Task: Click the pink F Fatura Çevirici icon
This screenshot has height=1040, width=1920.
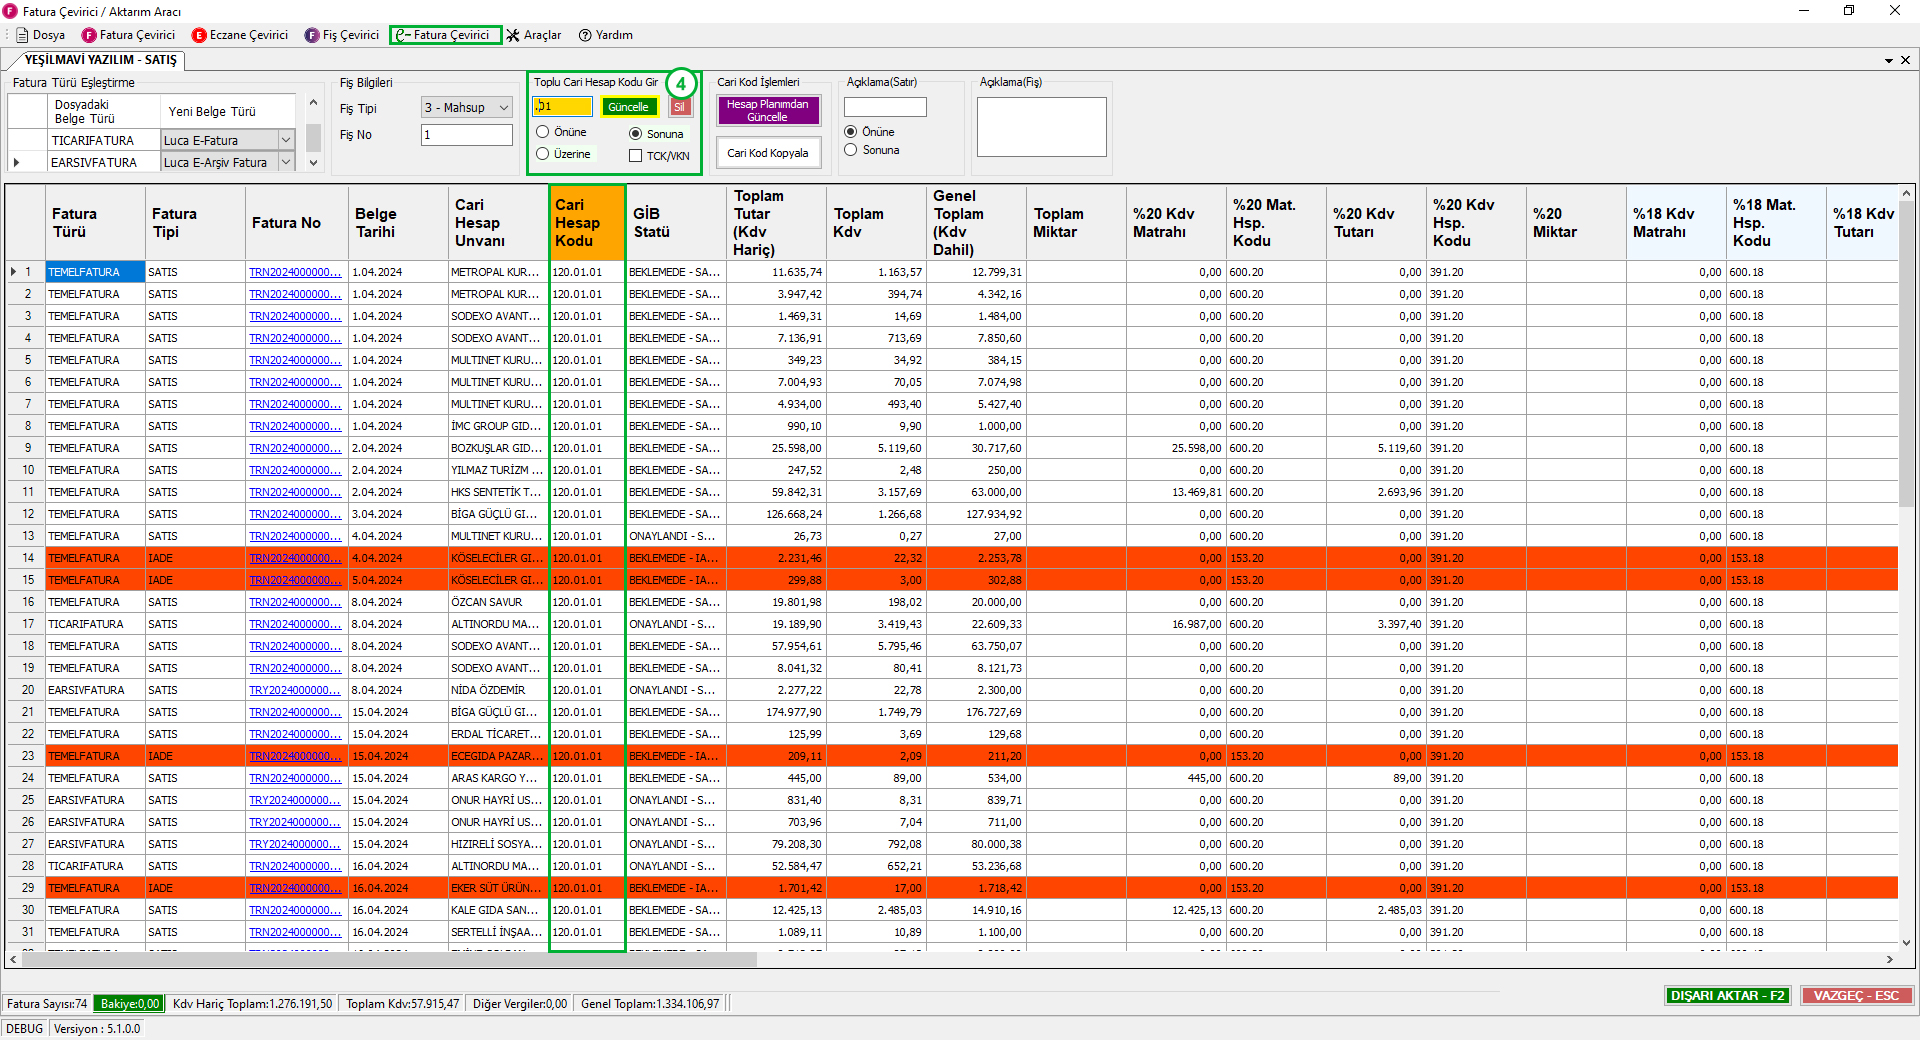Action: [89, 35]
